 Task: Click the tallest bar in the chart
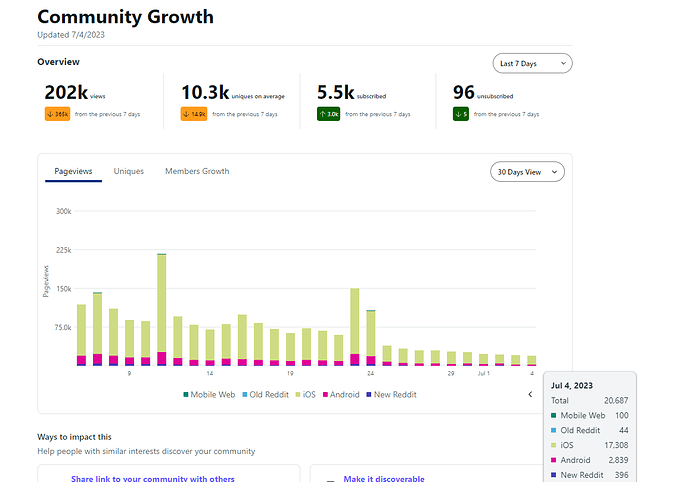[161, 300]
